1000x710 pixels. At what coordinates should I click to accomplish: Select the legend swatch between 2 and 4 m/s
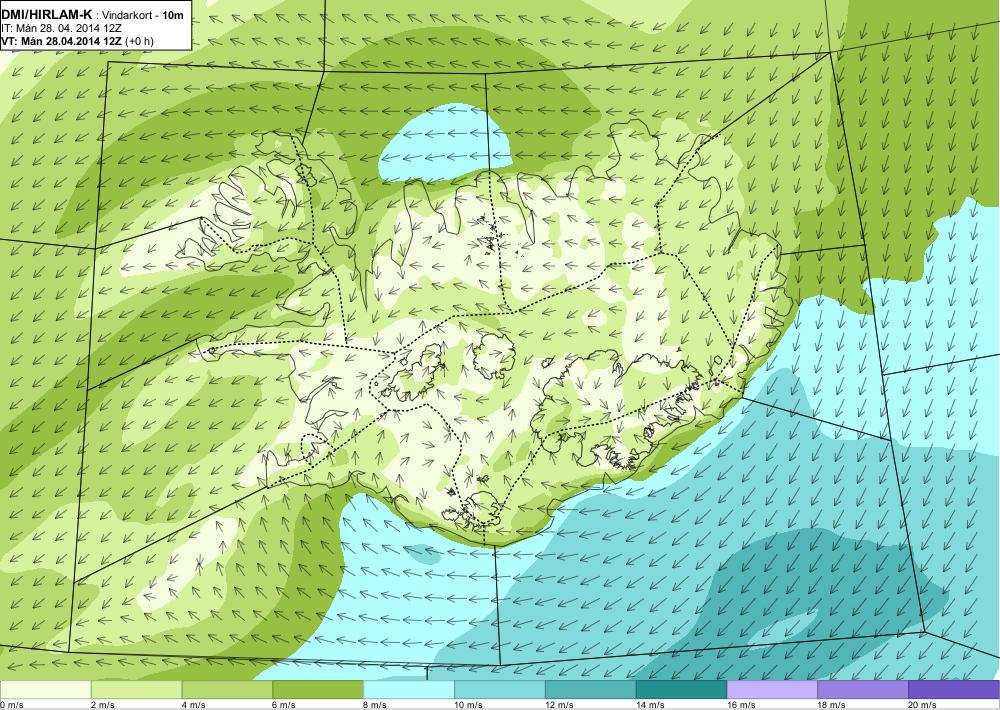pyautogui.click(x=136, y=690)
